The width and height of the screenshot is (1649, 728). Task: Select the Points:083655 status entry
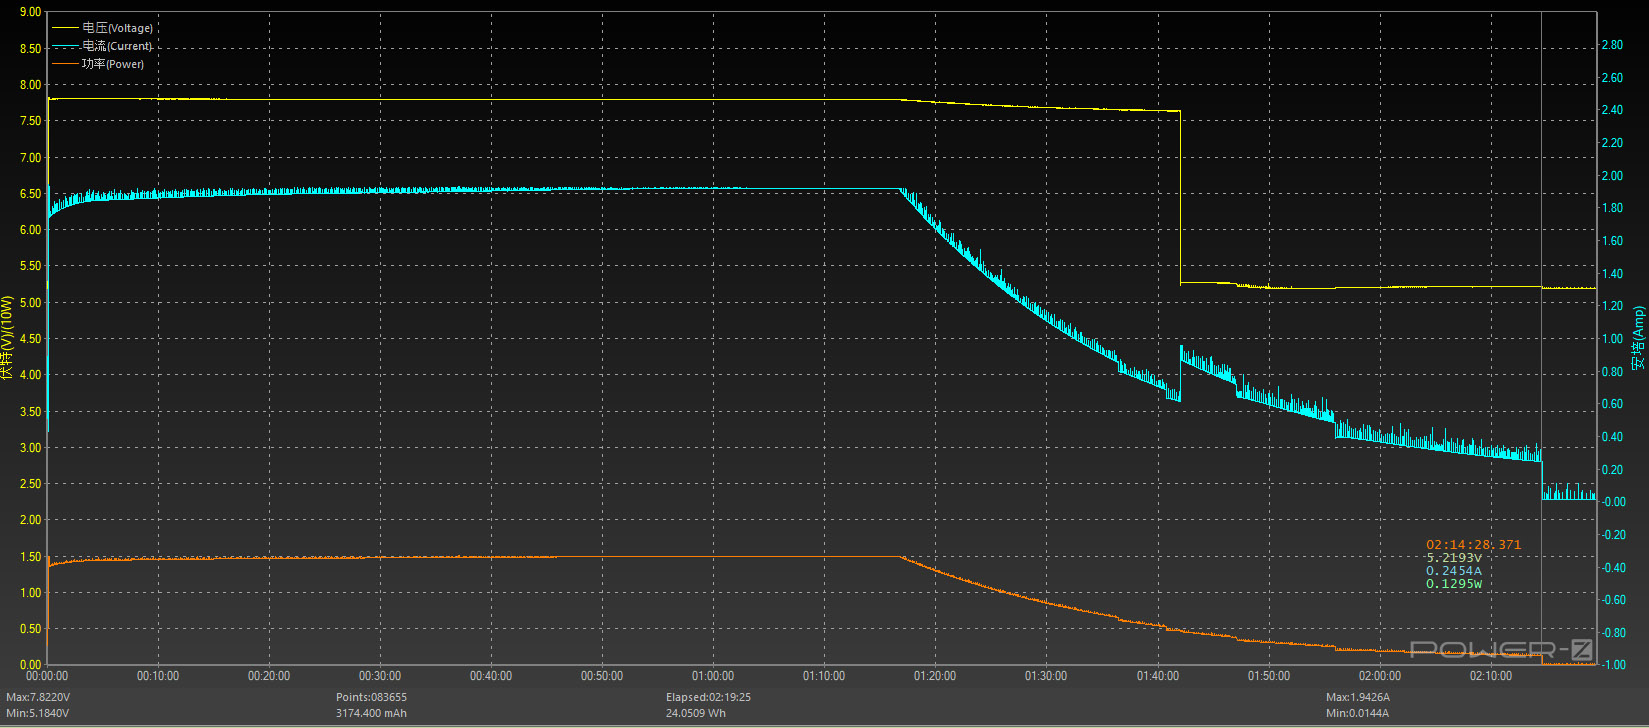371,697
